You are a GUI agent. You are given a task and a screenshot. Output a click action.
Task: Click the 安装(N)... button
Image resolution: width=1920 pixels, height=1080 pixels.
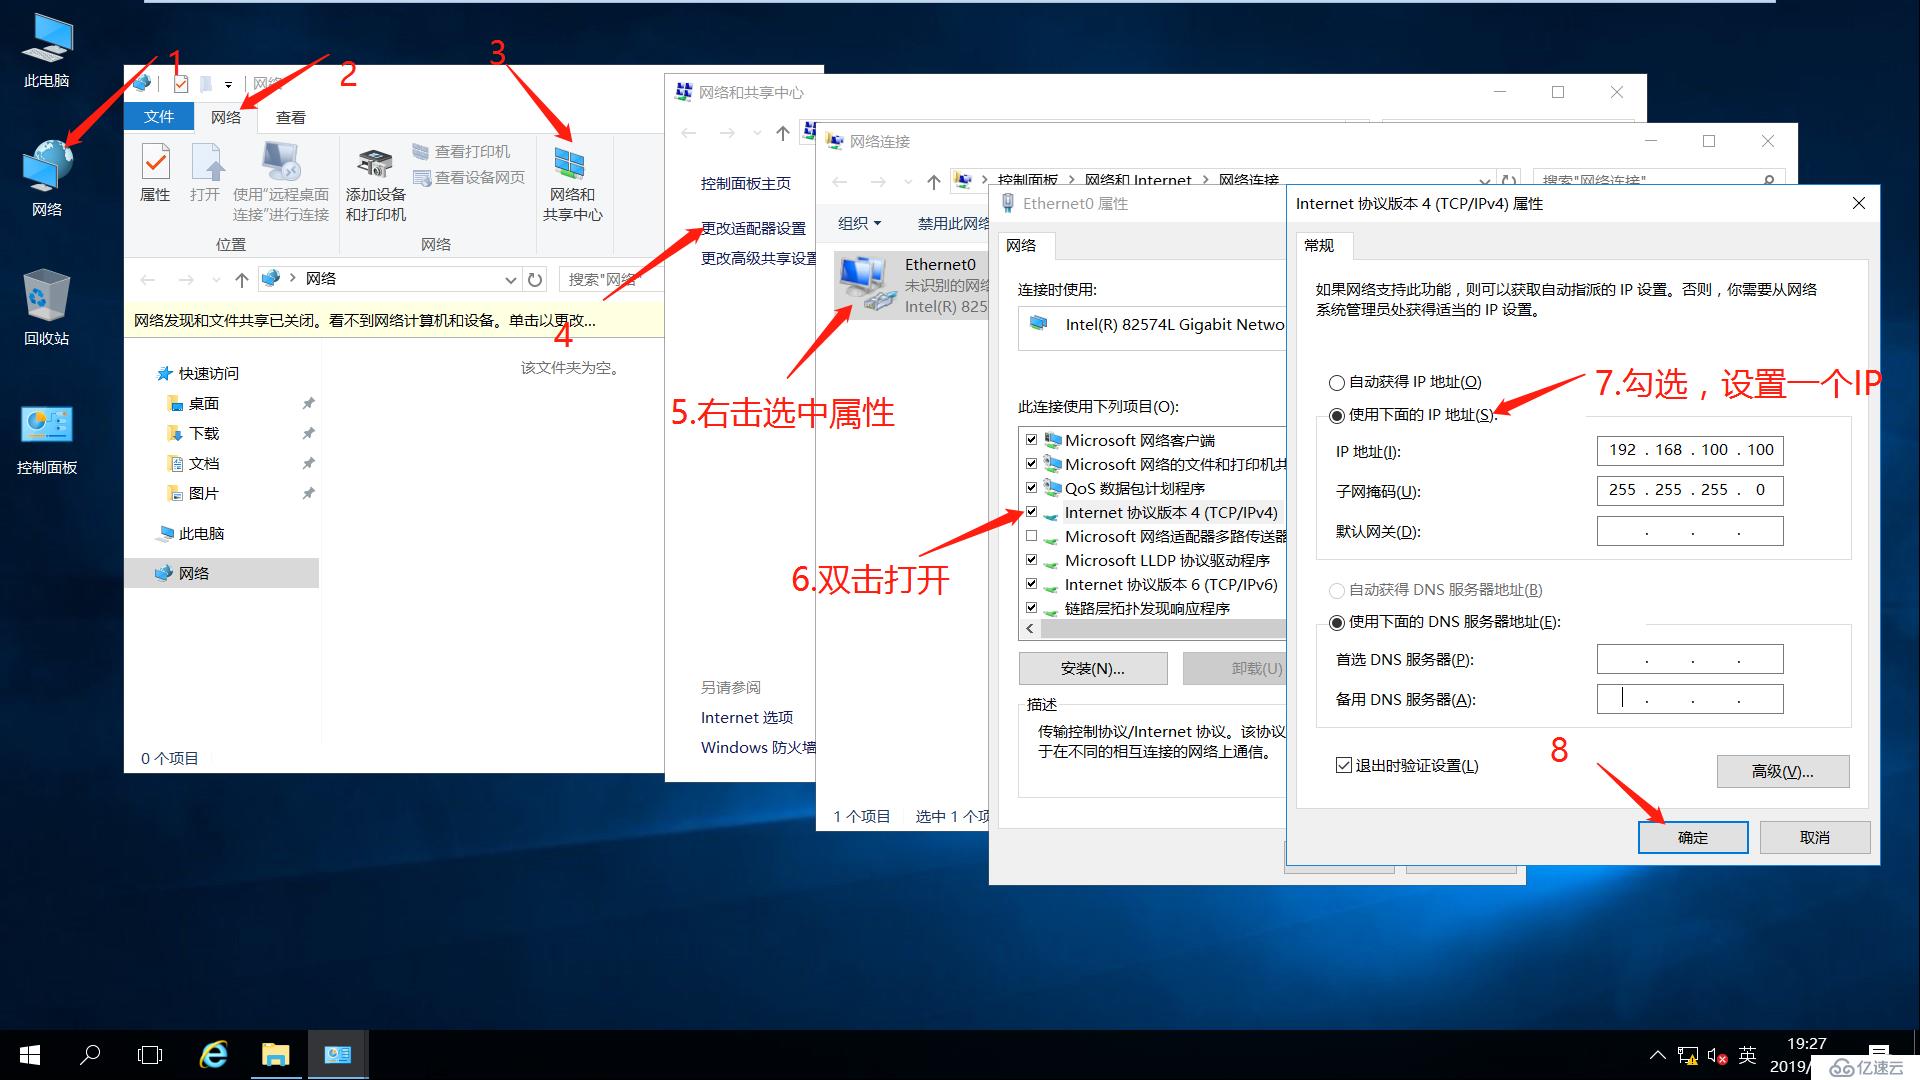pyautogui.click(x=1093, y=668)
